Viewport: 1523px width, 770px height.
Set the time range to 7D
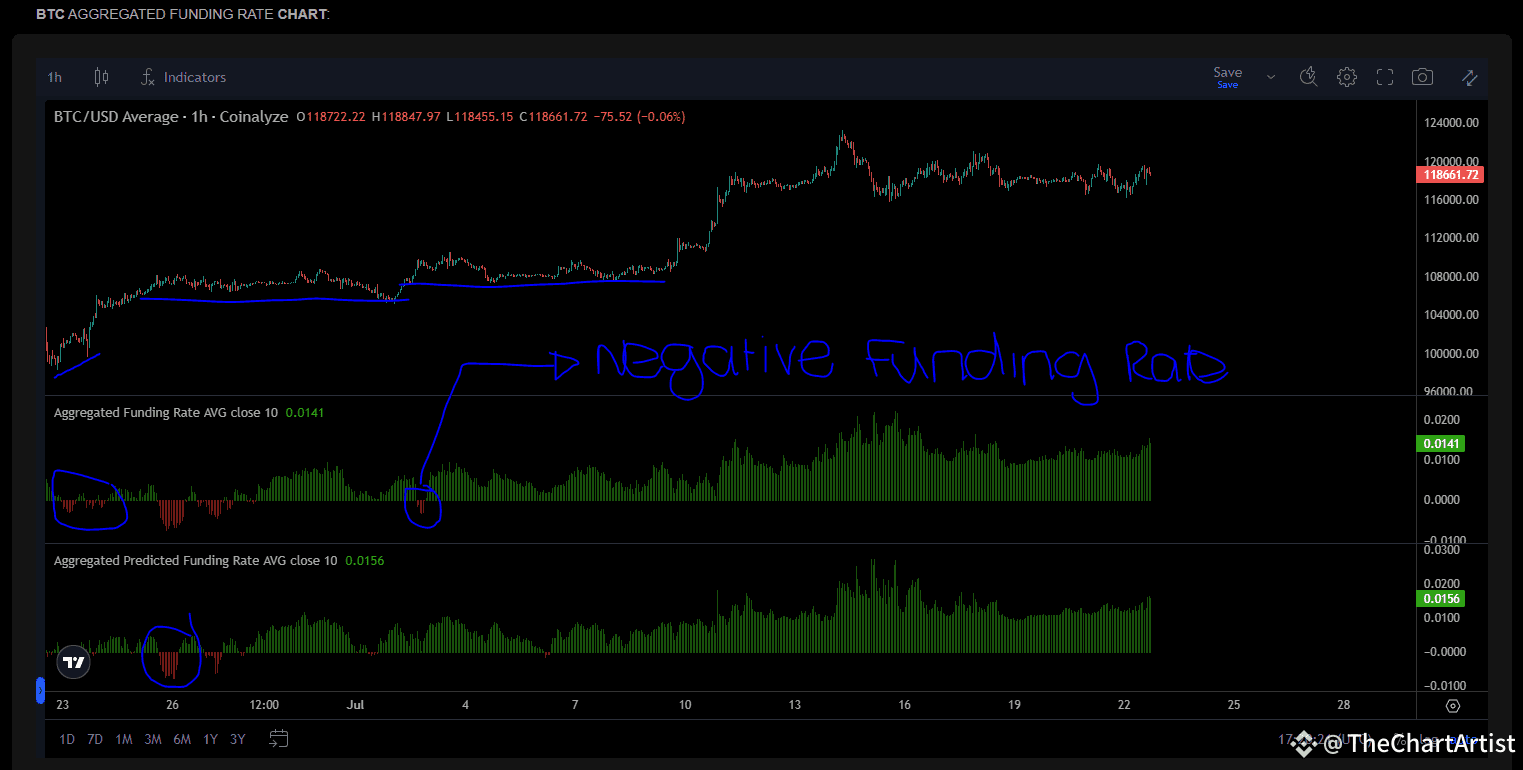(95, 740)
